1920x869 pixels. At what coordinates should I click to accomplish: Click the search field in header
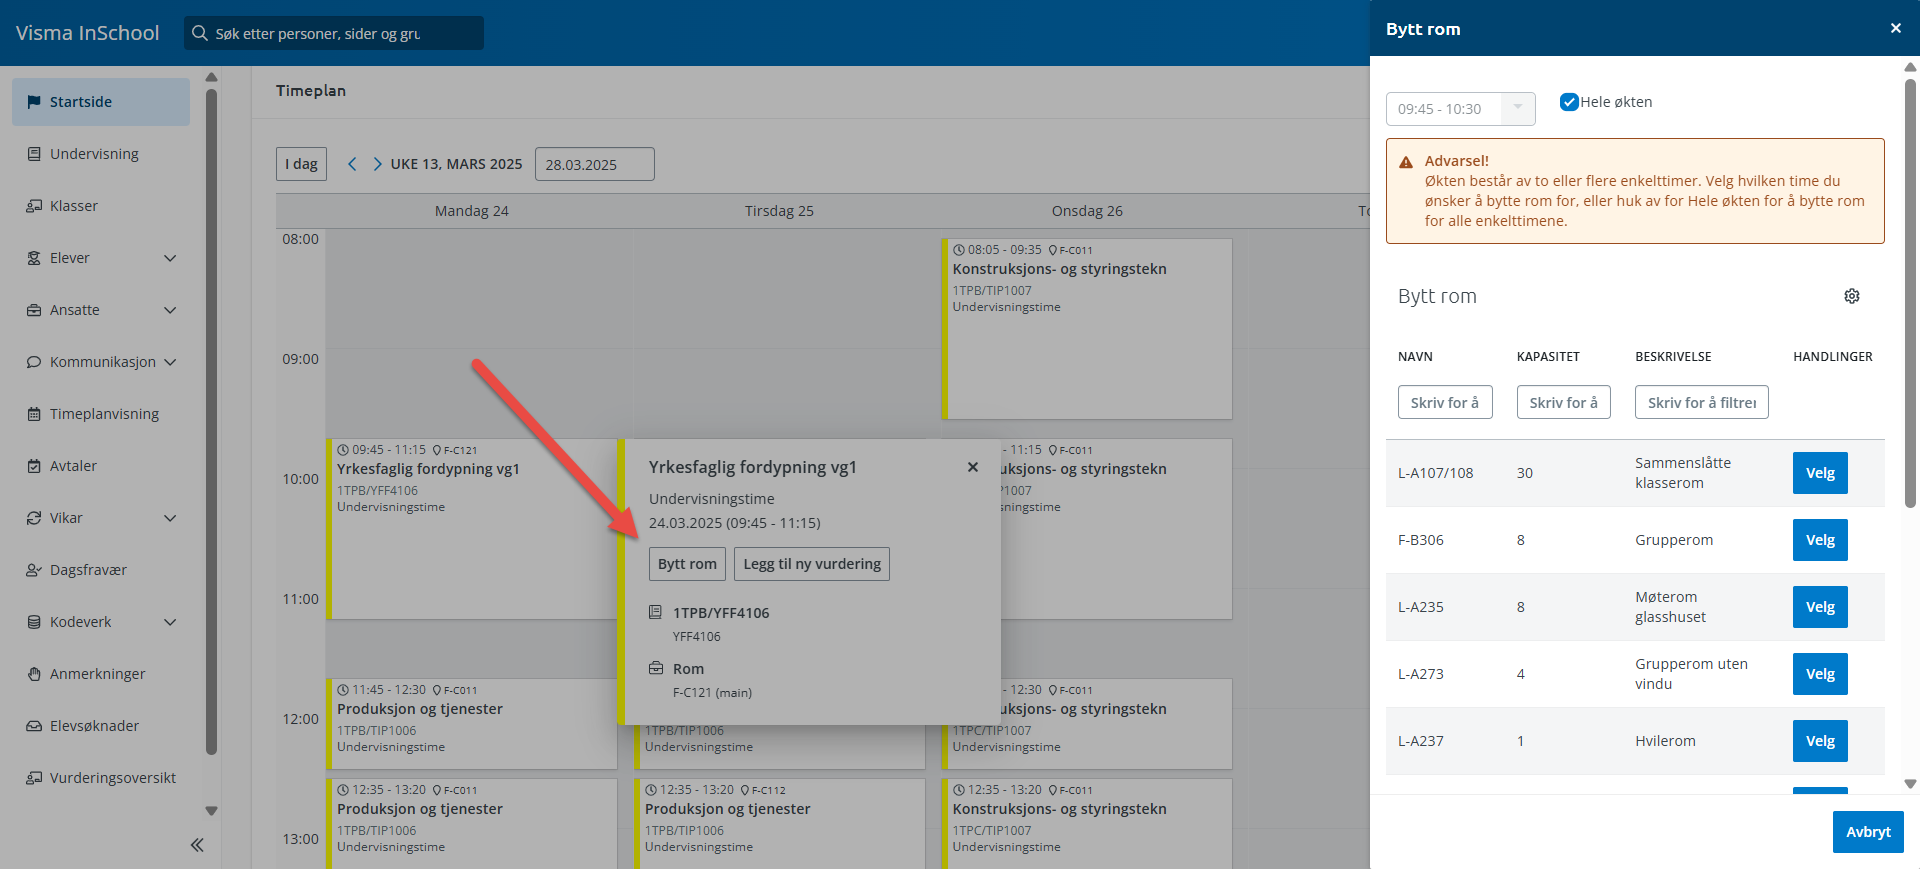click(x=334, y=33)
